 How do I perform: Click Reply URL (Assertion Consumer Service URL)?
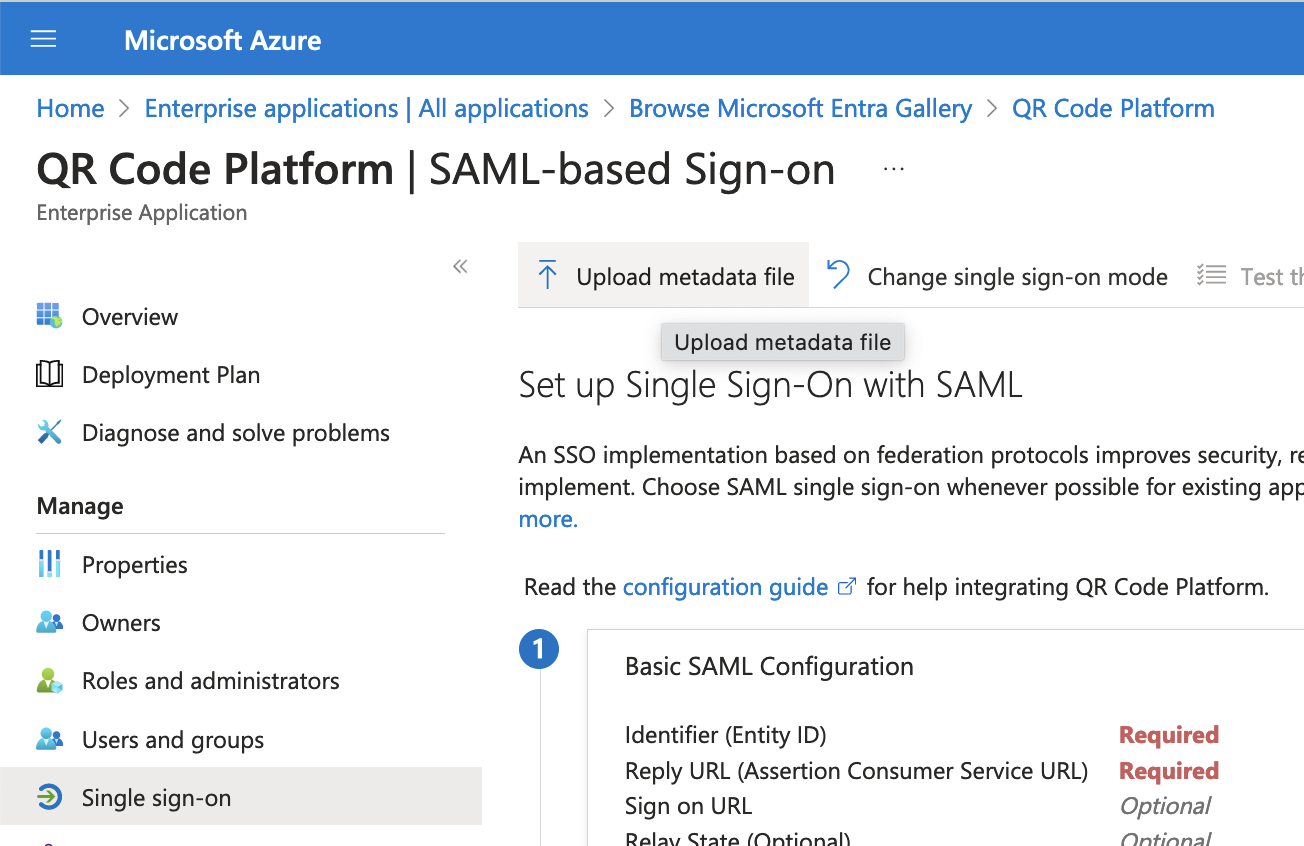point(856,771)
